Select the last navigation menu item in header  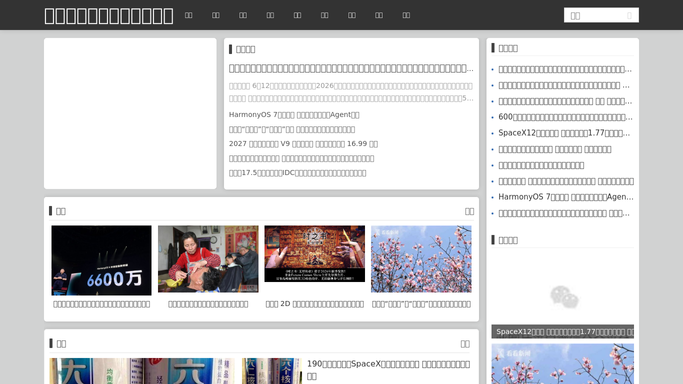coord(406,15)
